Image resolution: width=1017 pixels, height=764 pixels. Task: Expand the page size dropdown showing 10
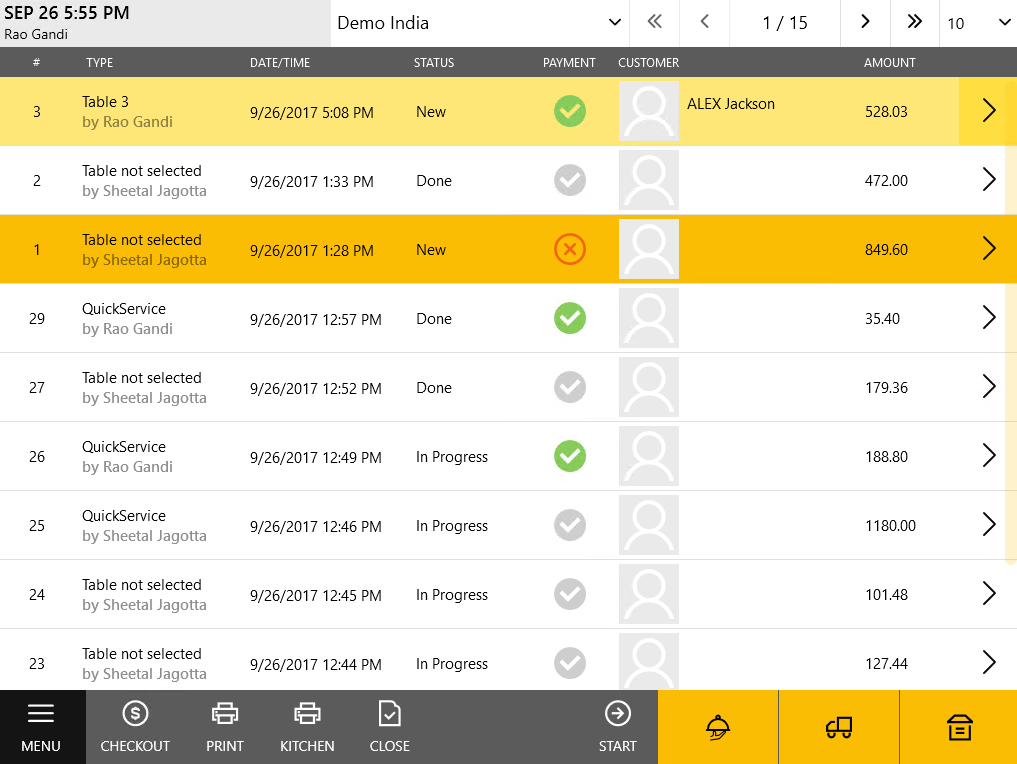tap(978, 23)
